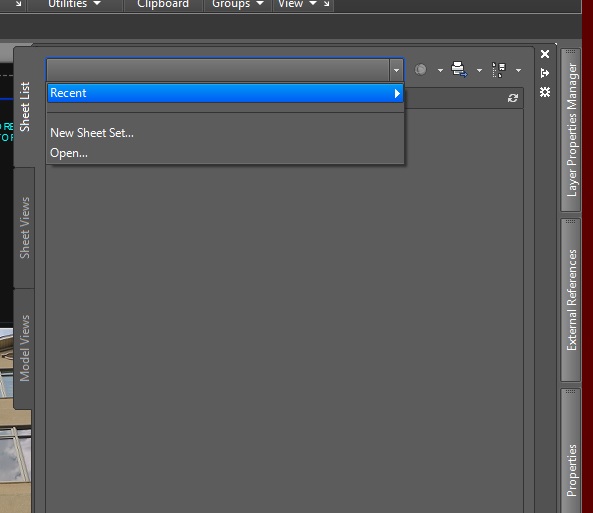The image size is (593, 513).
Task: Choose New Sheet Set... option
Action: 92,133
